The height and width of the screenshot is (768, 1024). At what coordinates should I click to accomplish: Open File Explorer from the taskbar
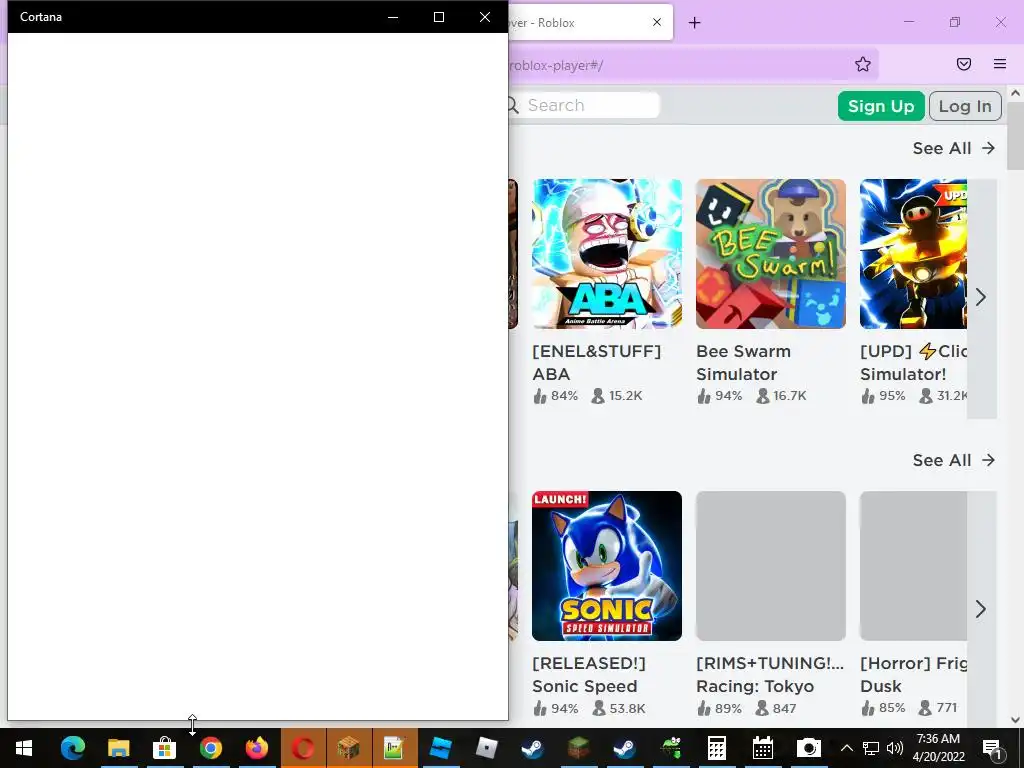(118, 748)
